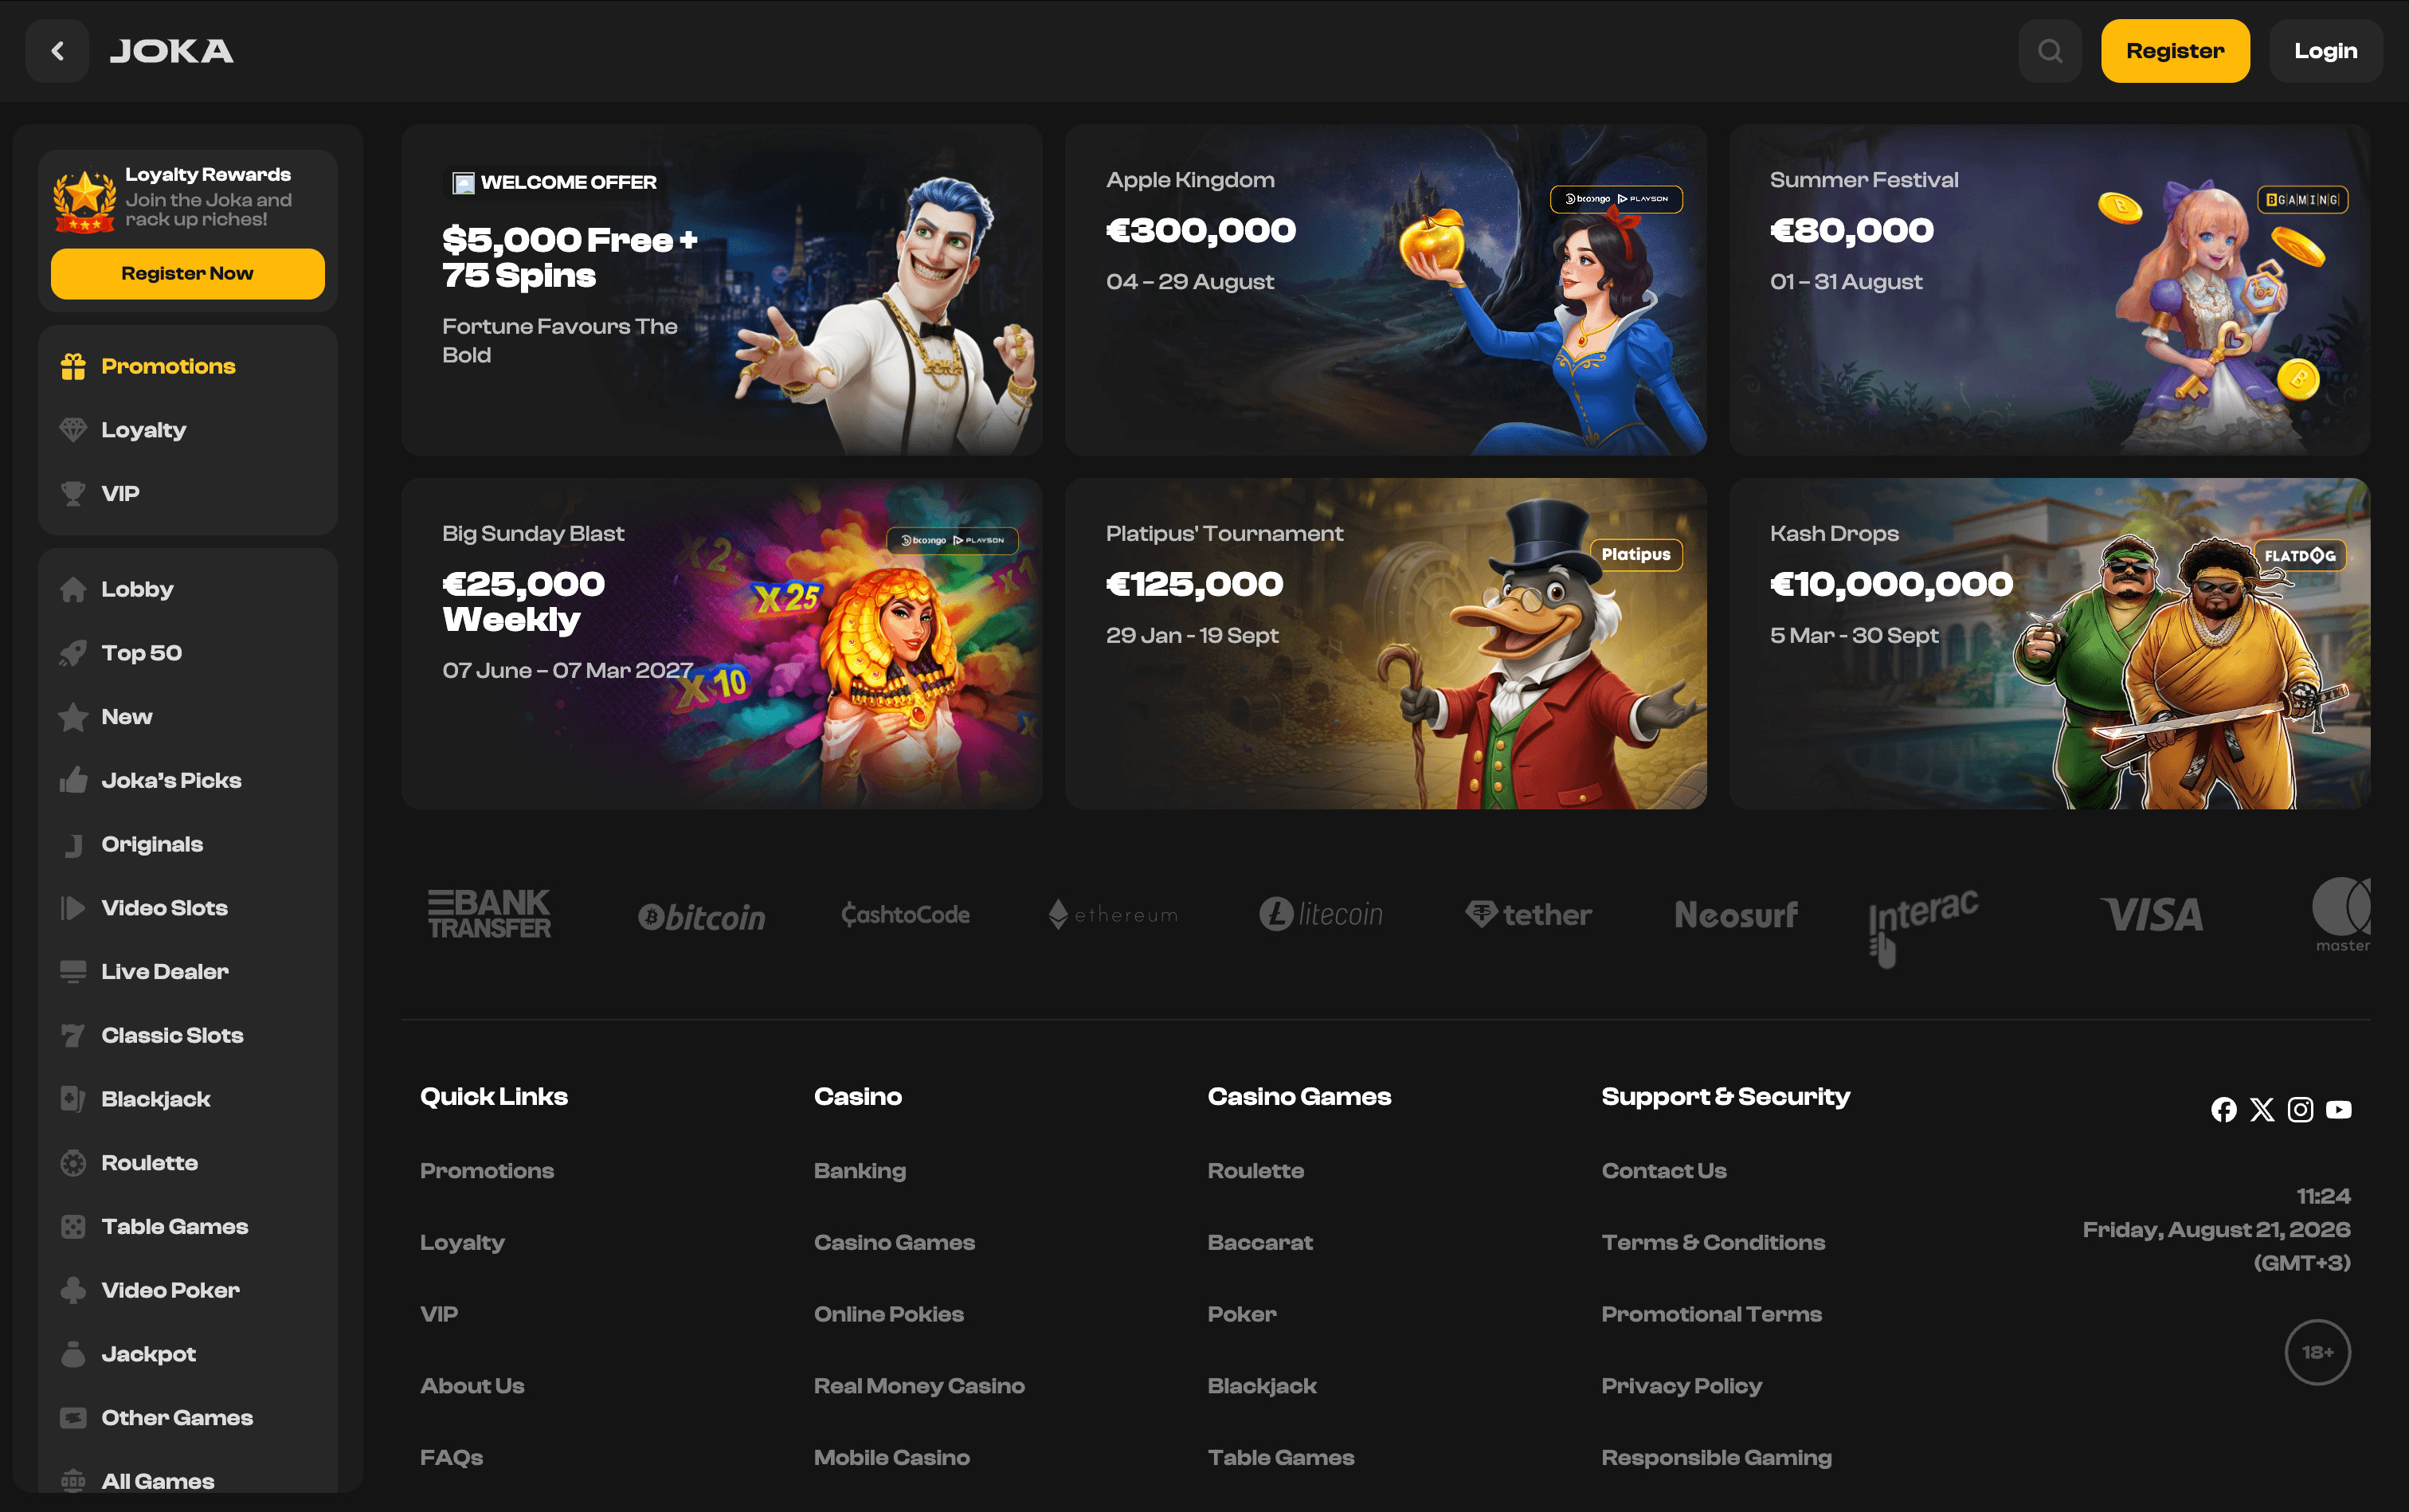
Task: Click the Loyalty diamond icon
Action: pos(73,430)
